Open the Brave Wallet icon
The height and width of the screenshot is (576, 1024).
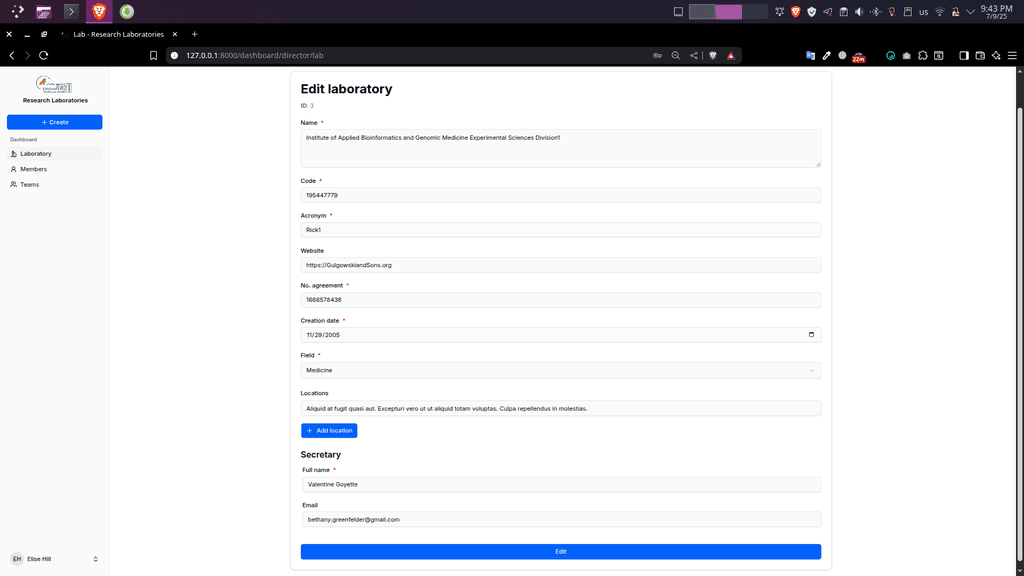pos(980,56)
